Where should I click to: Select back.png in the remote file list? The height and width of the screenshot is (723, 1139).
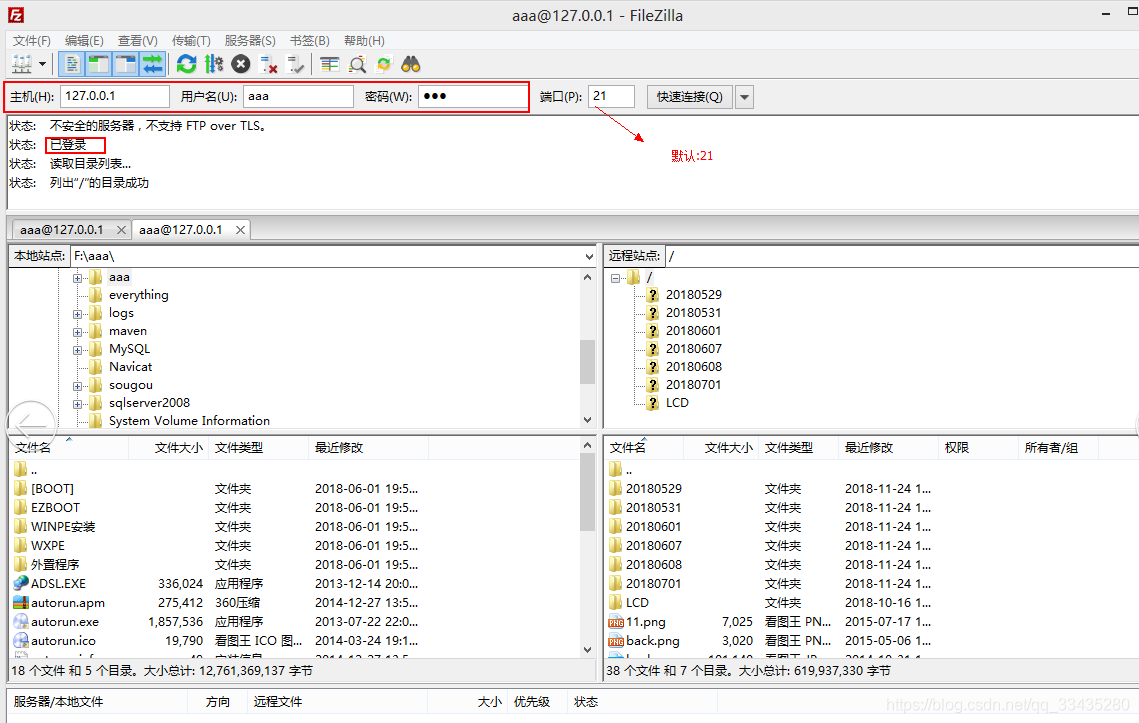click(x=652, y=641)
